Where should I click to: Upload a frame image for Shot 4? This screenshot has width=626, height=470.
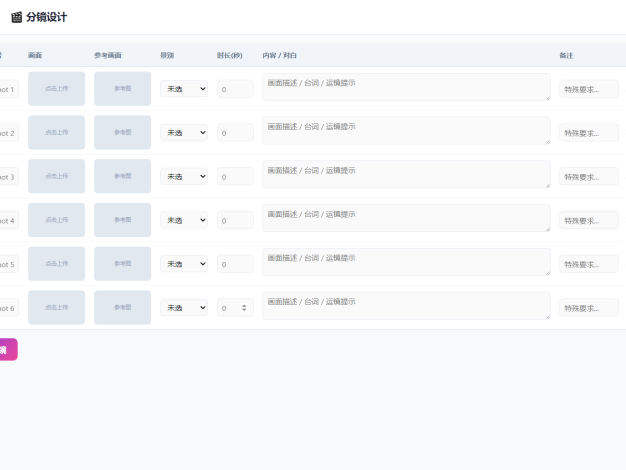point(56,220)
